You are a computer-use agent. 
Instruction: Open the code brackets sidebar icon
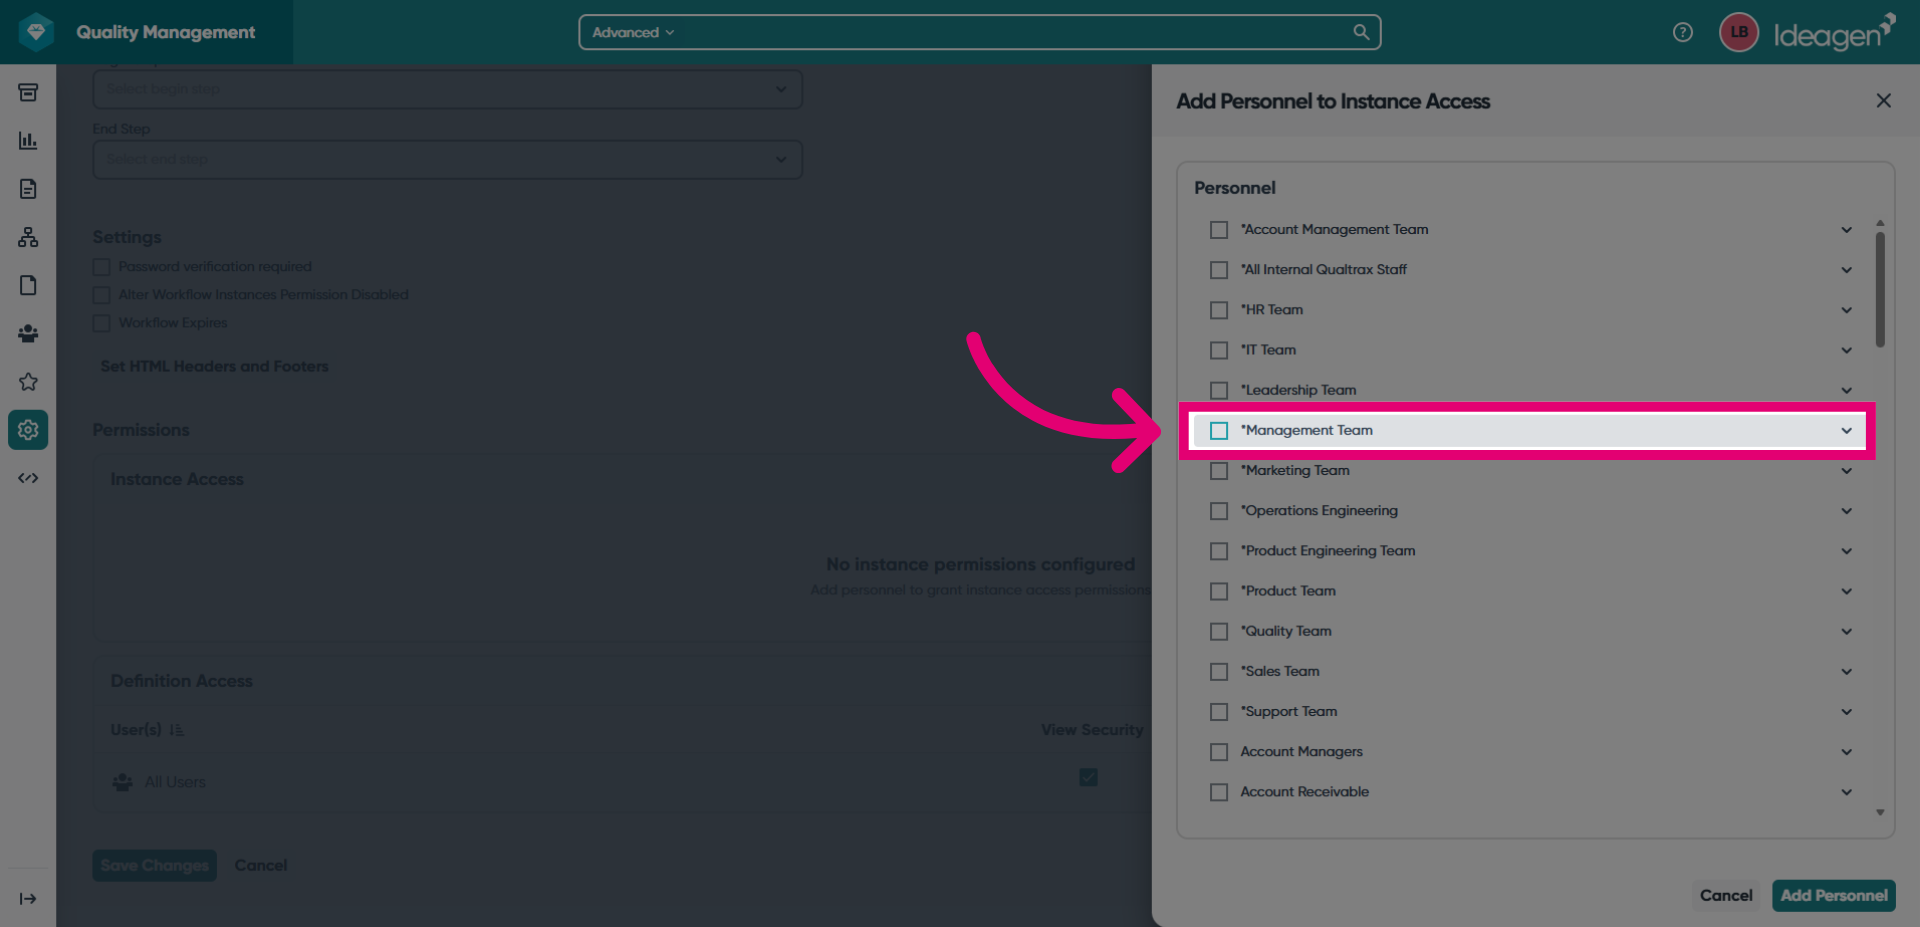tap(28, 478)
